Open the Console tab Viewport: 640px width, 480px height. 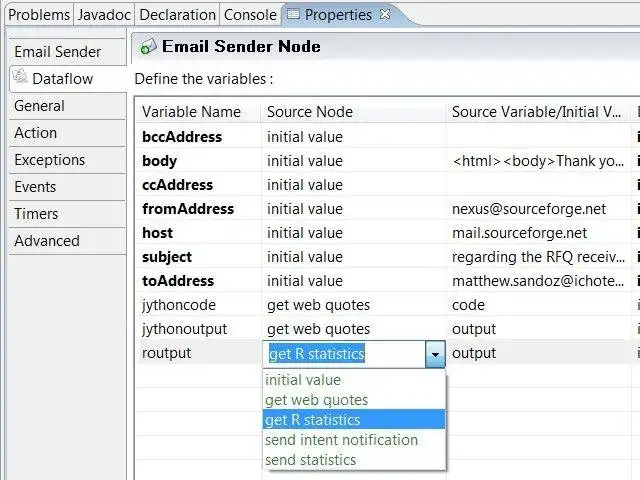tap(250, 15)
